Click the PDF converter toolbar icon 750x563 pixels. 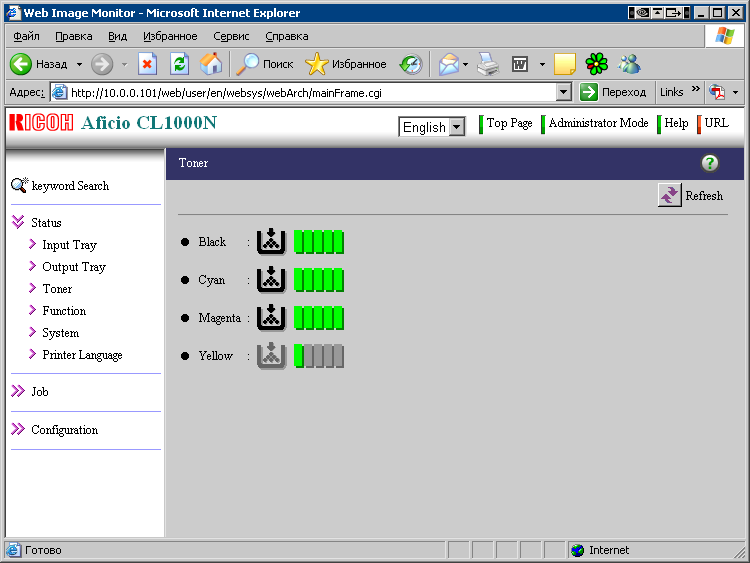pos(717,92)
